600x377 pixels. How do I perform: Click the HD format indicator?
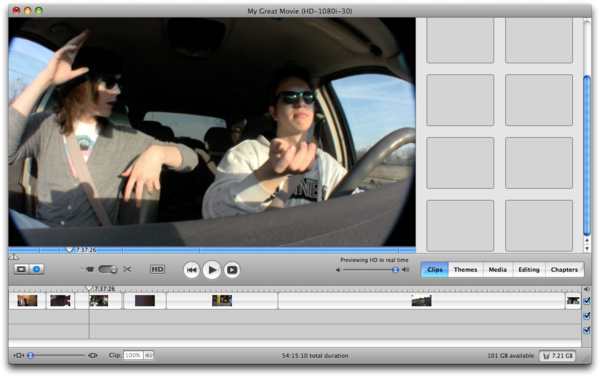point(157,269)
